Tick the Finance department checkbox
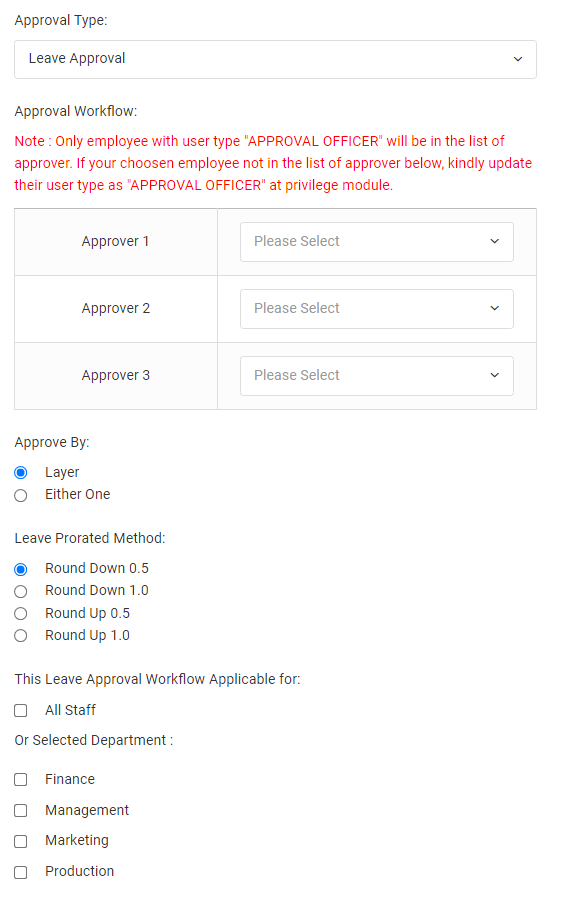 (x=21, y=779)
